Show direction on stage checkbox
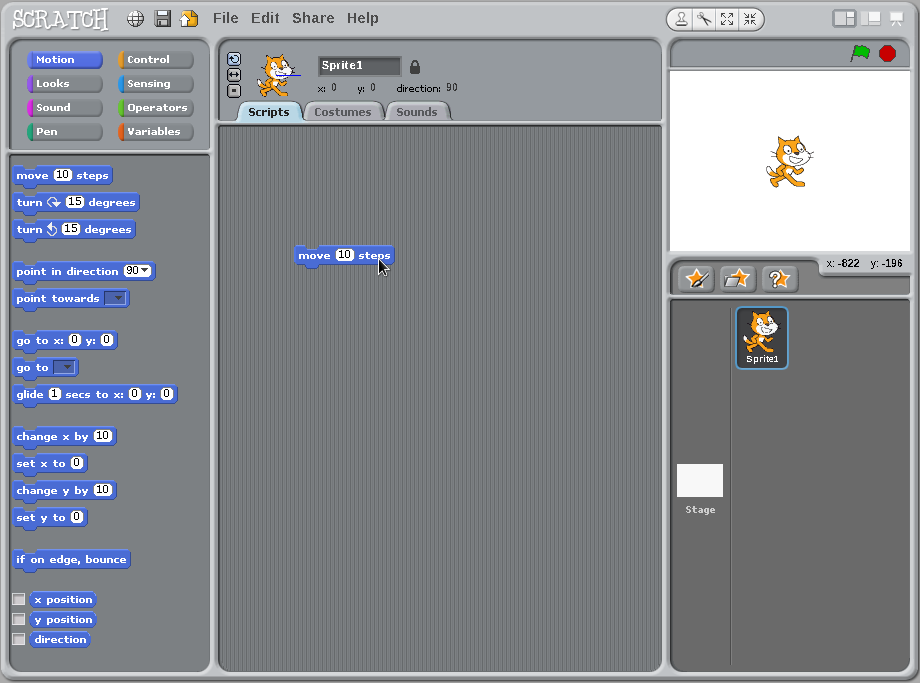Screen dimensions: 920x683 click(19, 639)
